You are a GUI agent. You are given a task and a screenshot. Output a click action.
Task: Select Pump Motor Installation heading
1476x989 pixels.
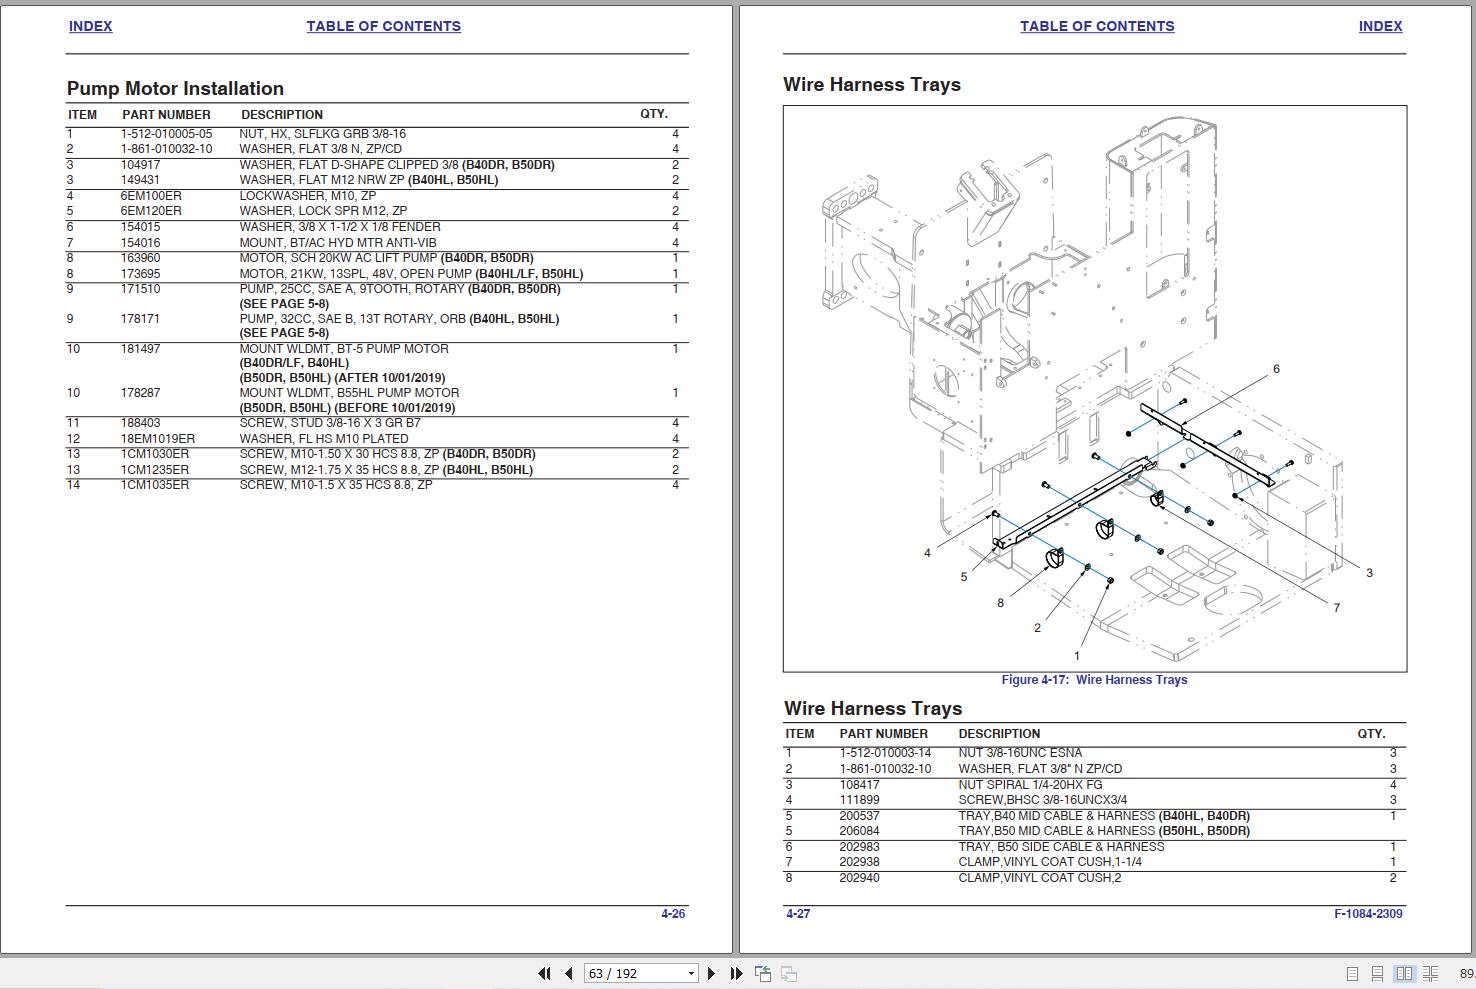tap(175, 88)
